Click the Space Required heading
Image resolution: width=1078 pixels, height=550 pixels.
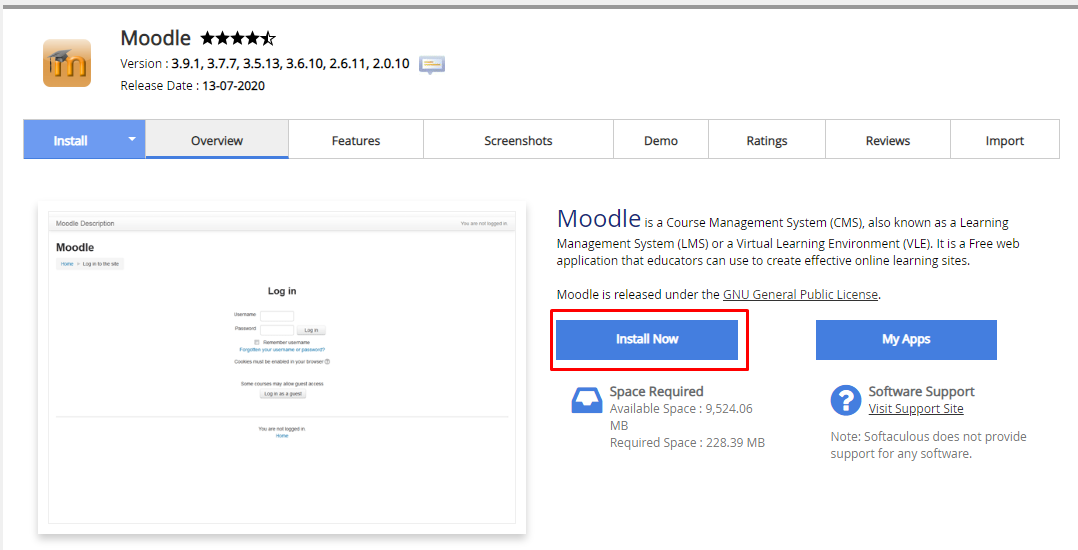tap(657, 391)
